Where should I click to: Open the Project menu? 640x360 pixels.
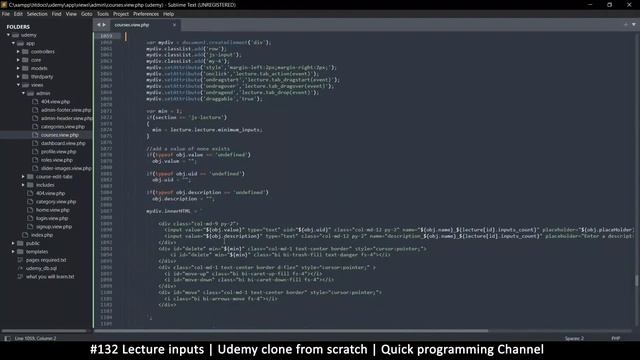[x=121, y=14]
